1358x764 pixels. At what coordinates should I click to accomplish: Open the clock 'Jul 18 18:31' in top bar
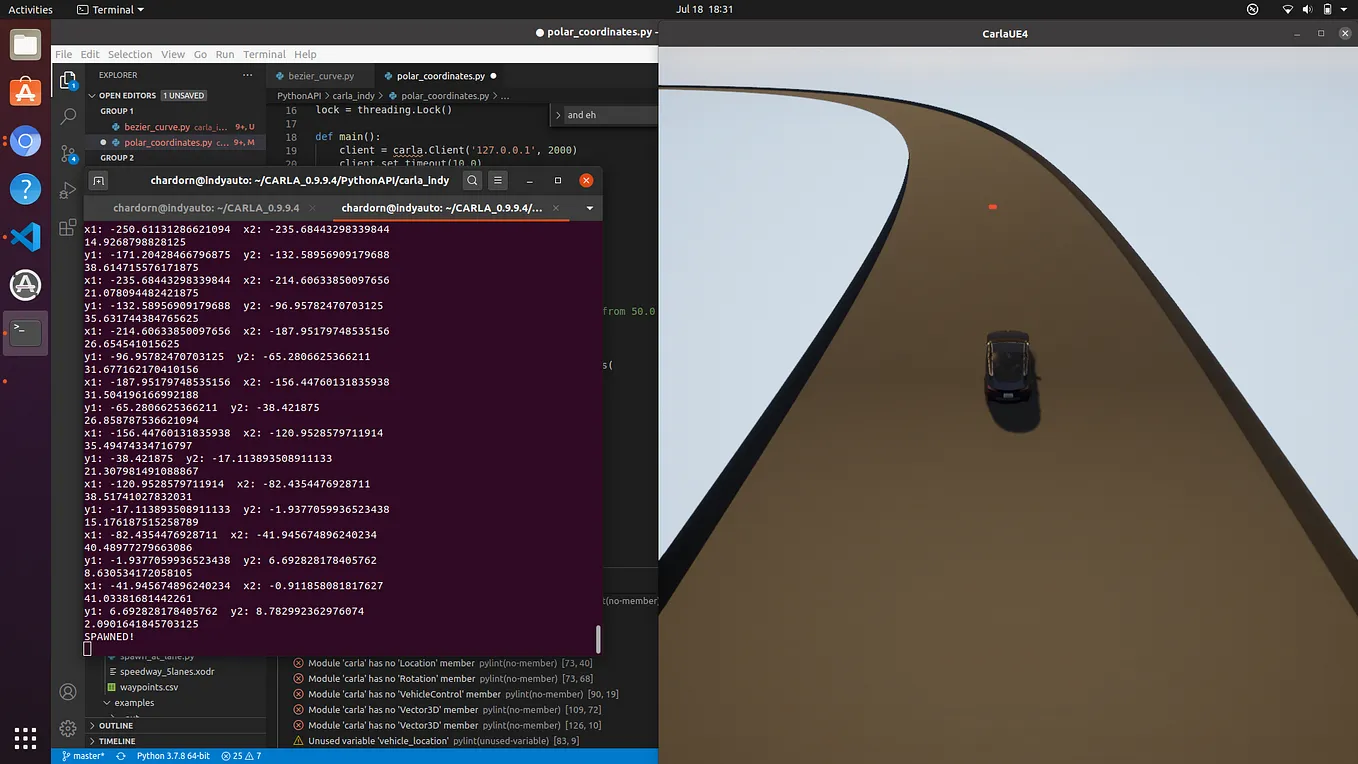tap(704, 9)
